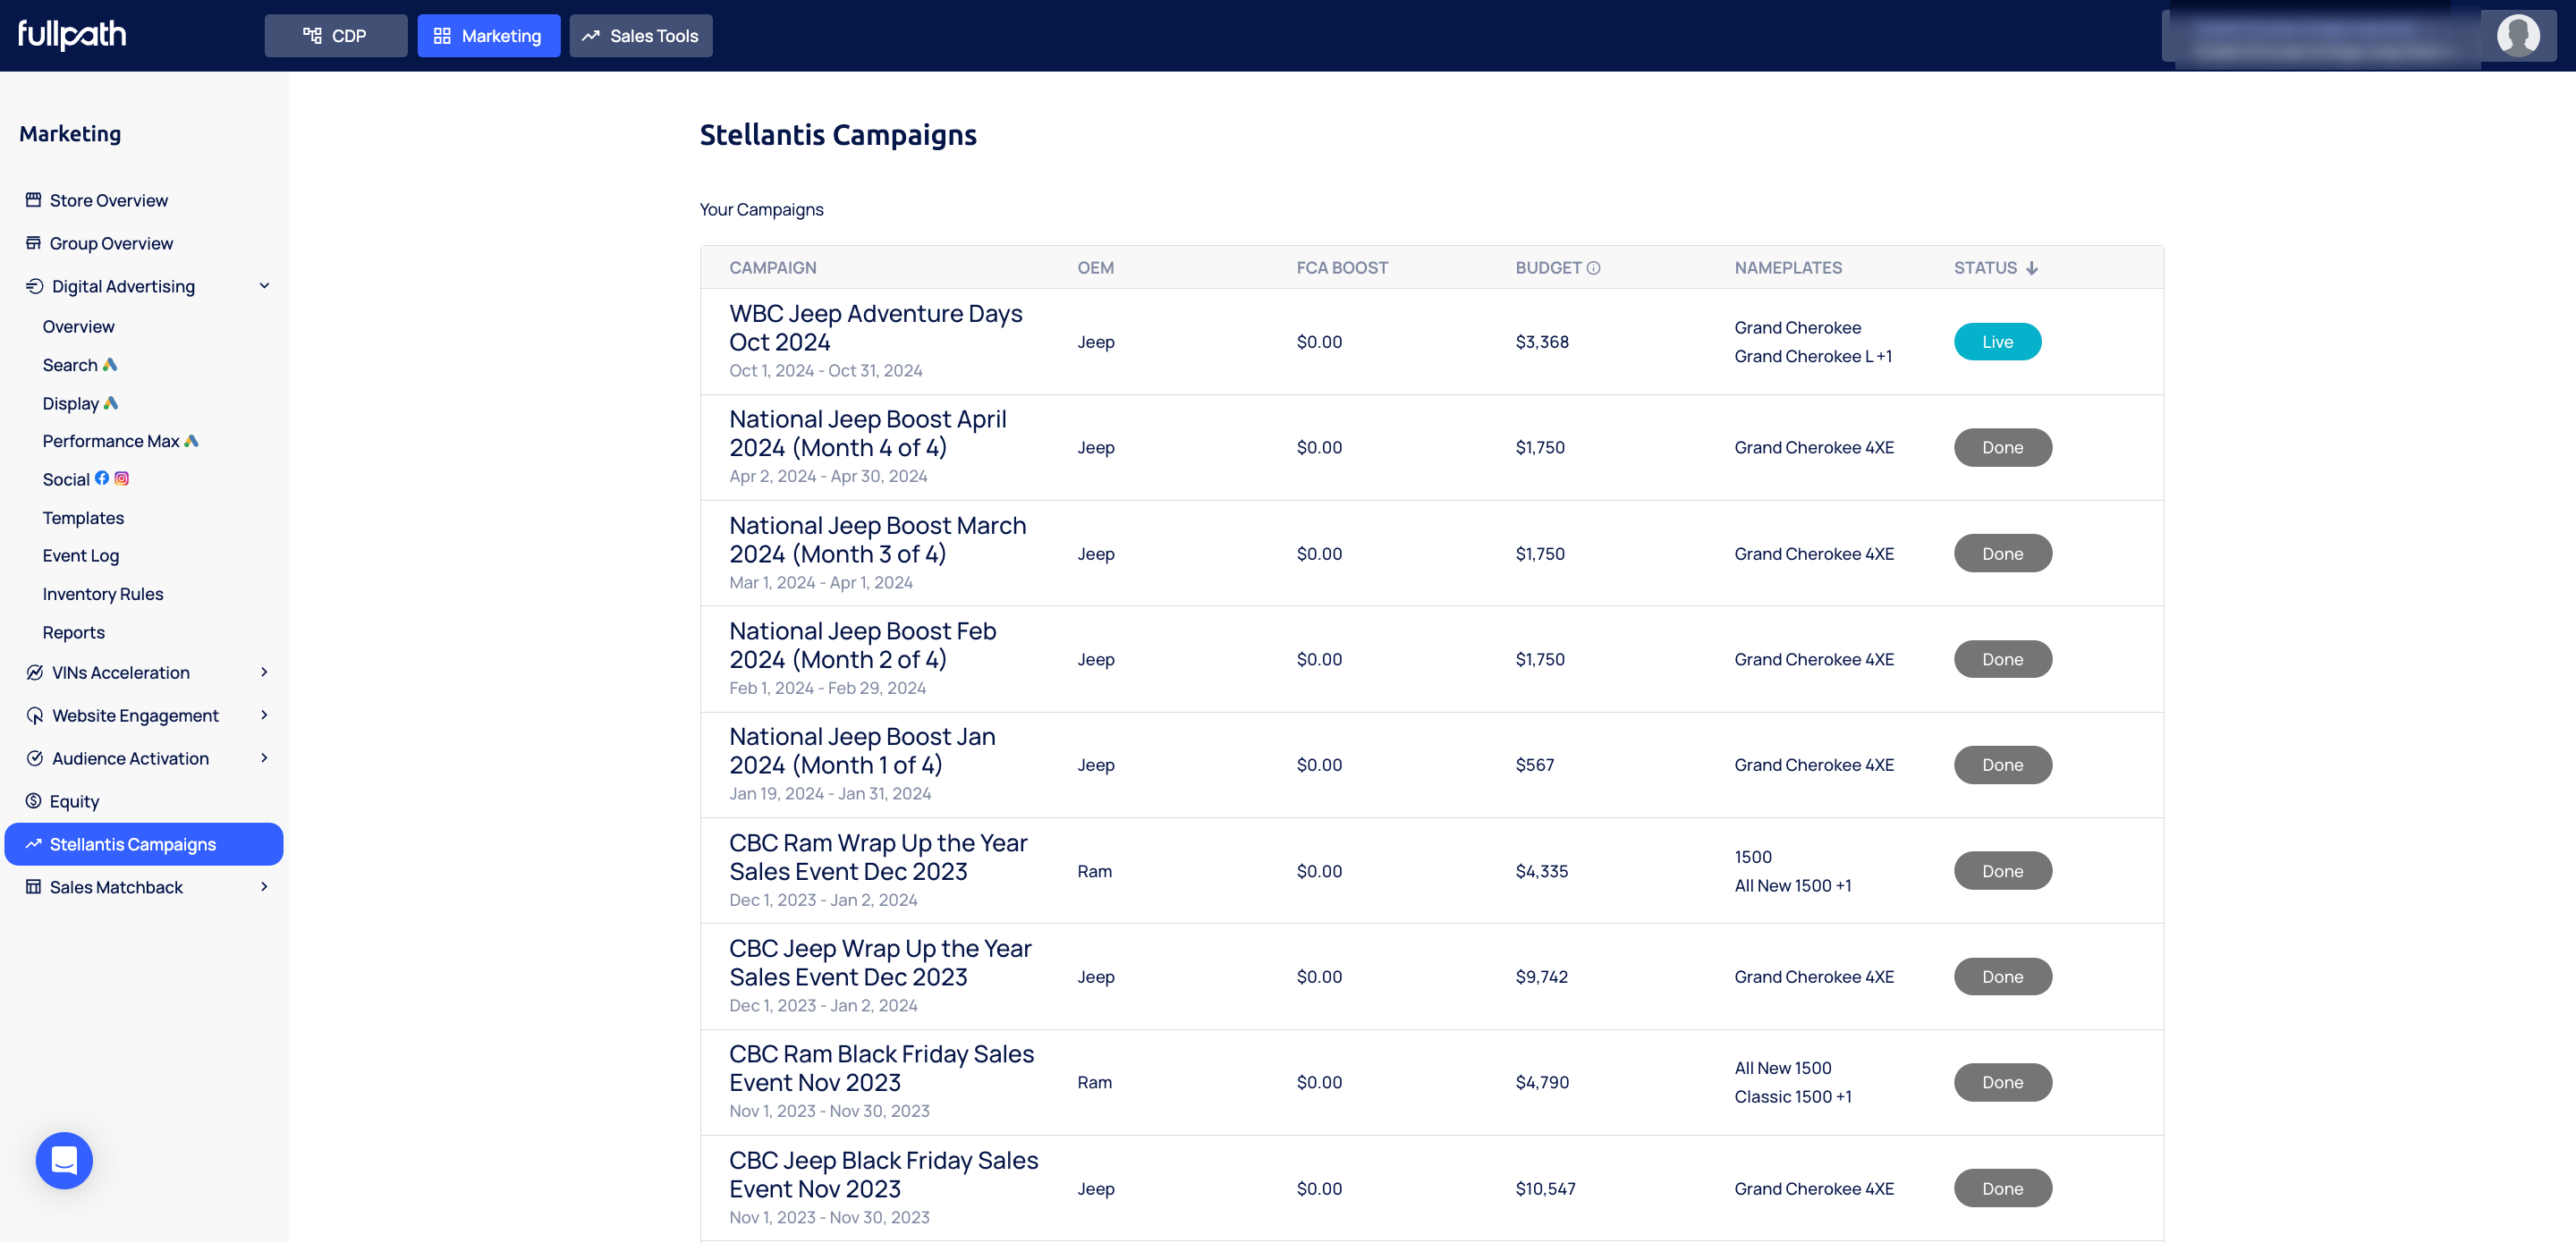Click the user profile avatar icon

coord(2517,35)
